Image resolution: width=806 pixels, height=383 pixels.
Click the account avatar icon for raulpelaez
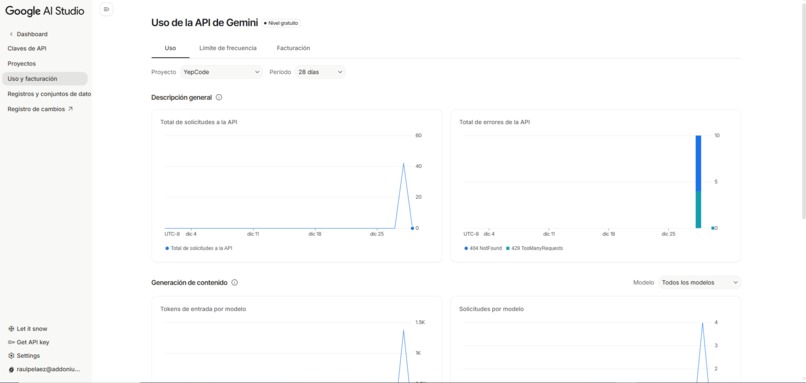pos(11,369)
